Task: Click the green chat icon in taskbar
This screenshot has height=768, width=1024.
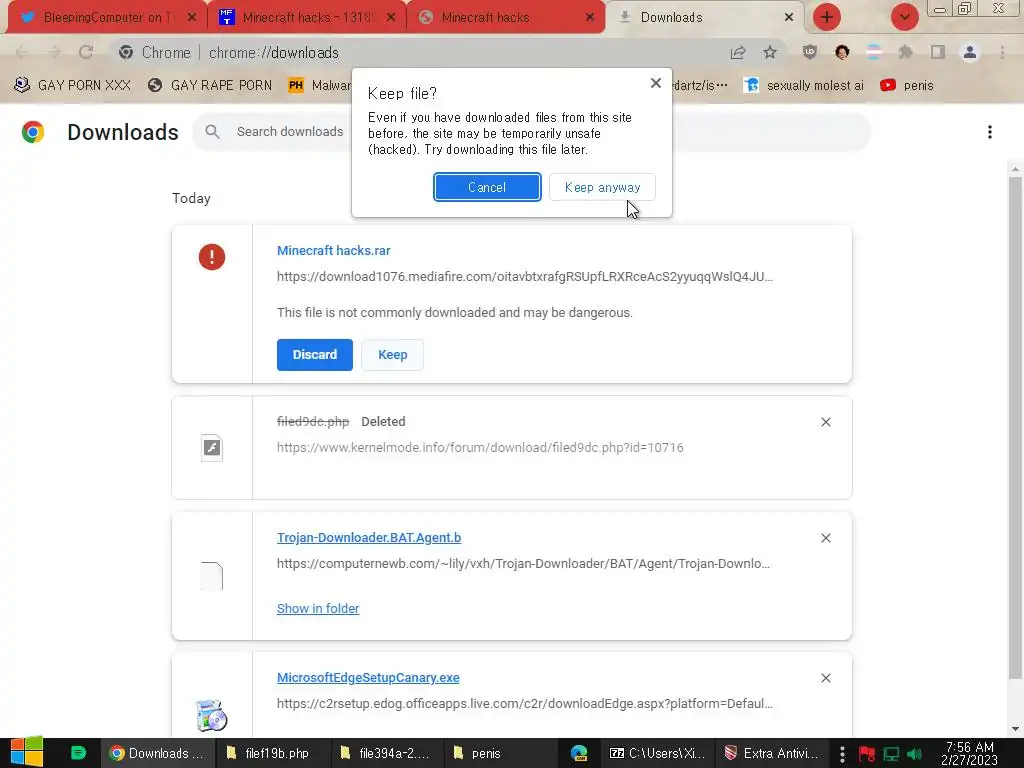Action: coord(78,753)
